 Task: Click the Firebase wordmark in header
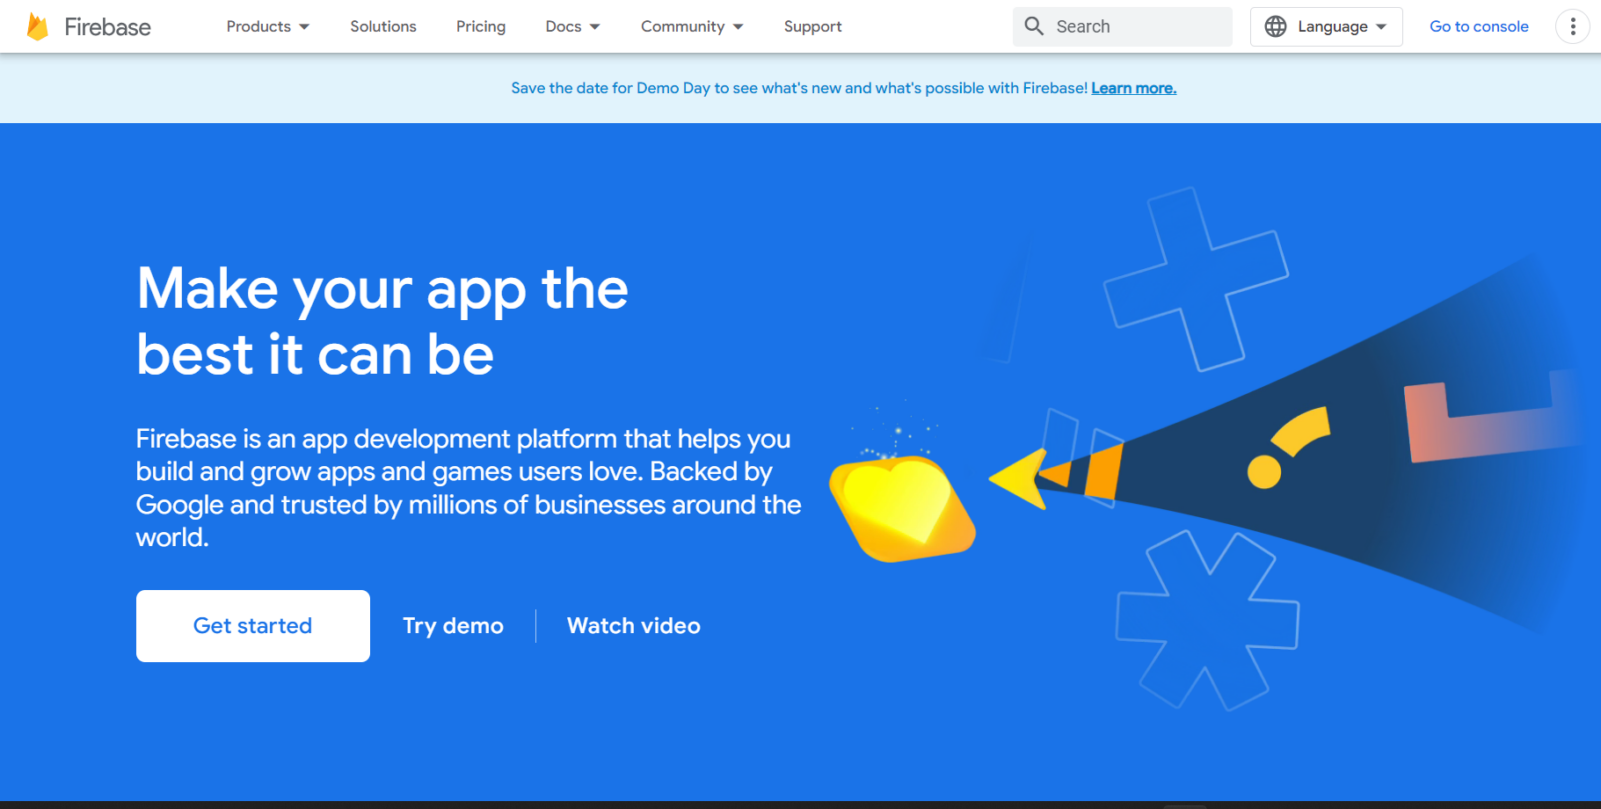[108, 27]
